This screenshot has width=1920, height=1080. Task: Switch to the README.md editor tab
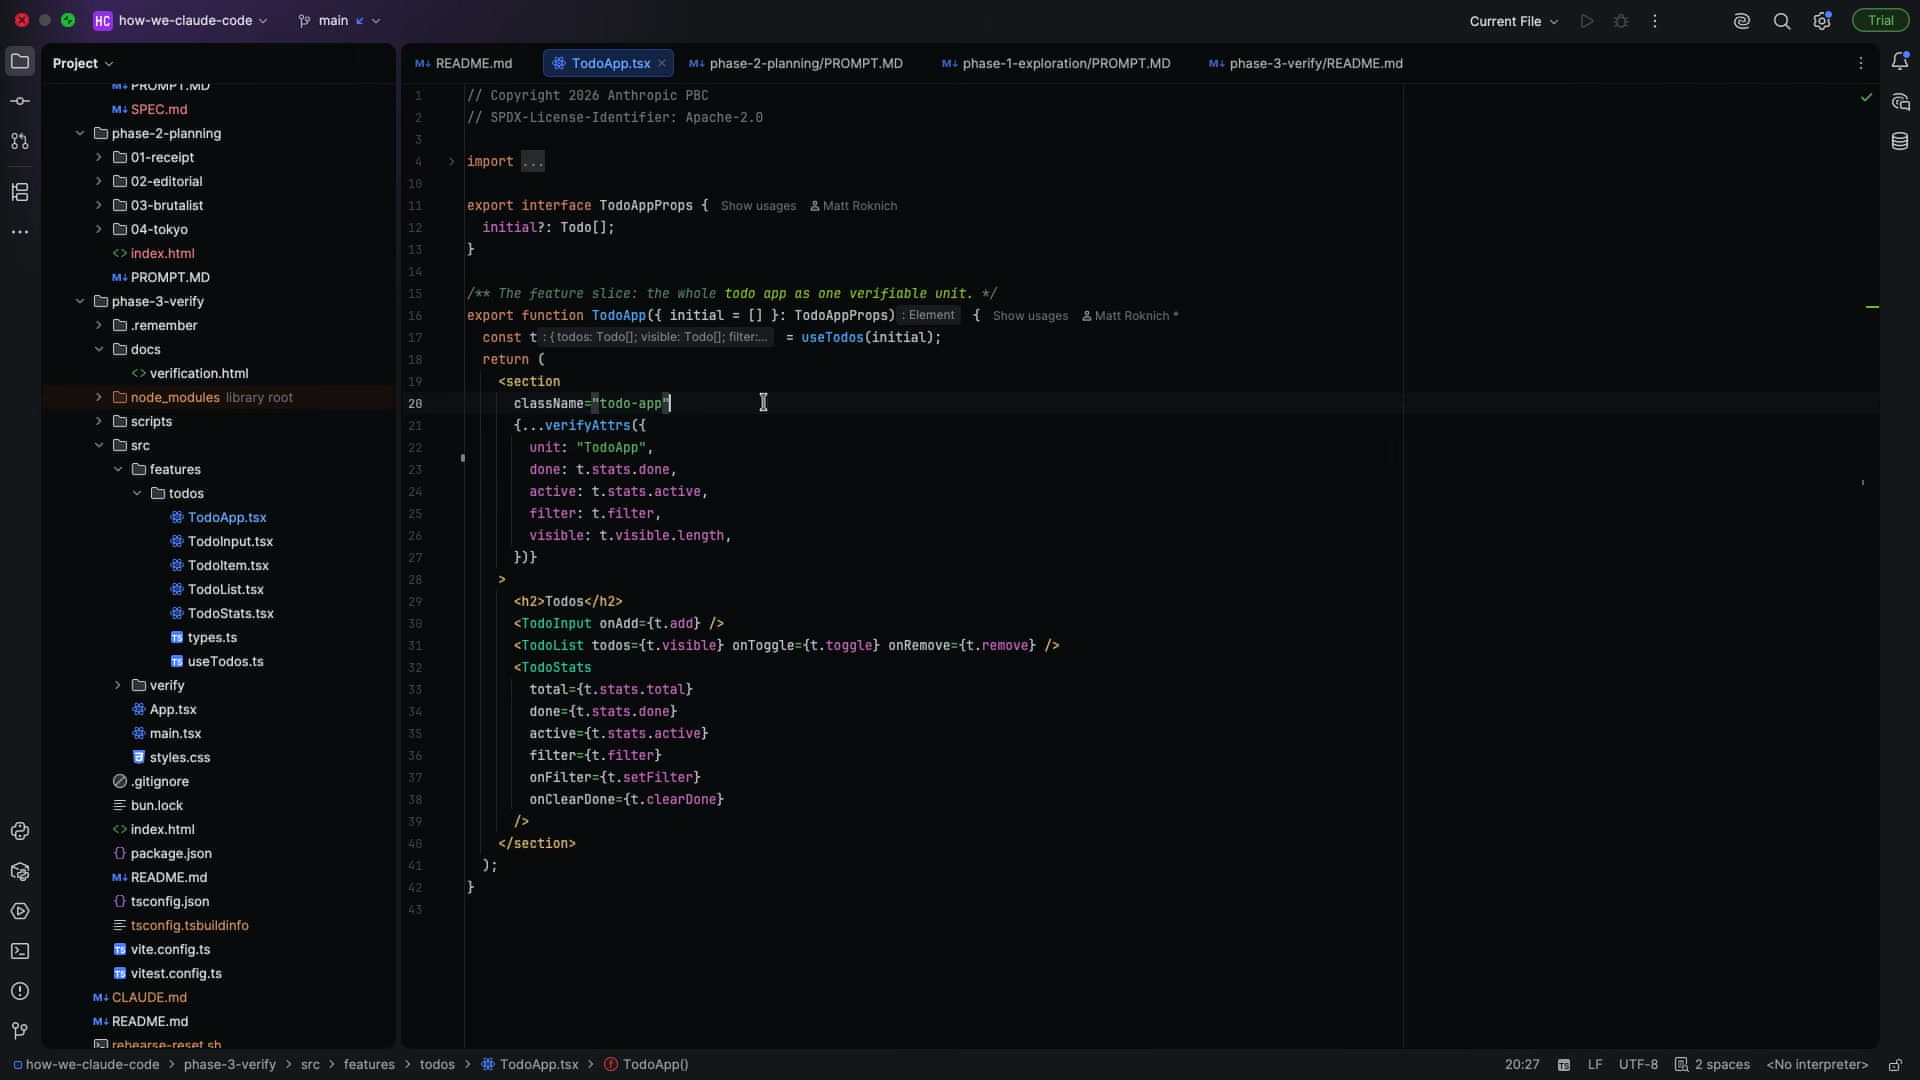[x=464, y=63]
